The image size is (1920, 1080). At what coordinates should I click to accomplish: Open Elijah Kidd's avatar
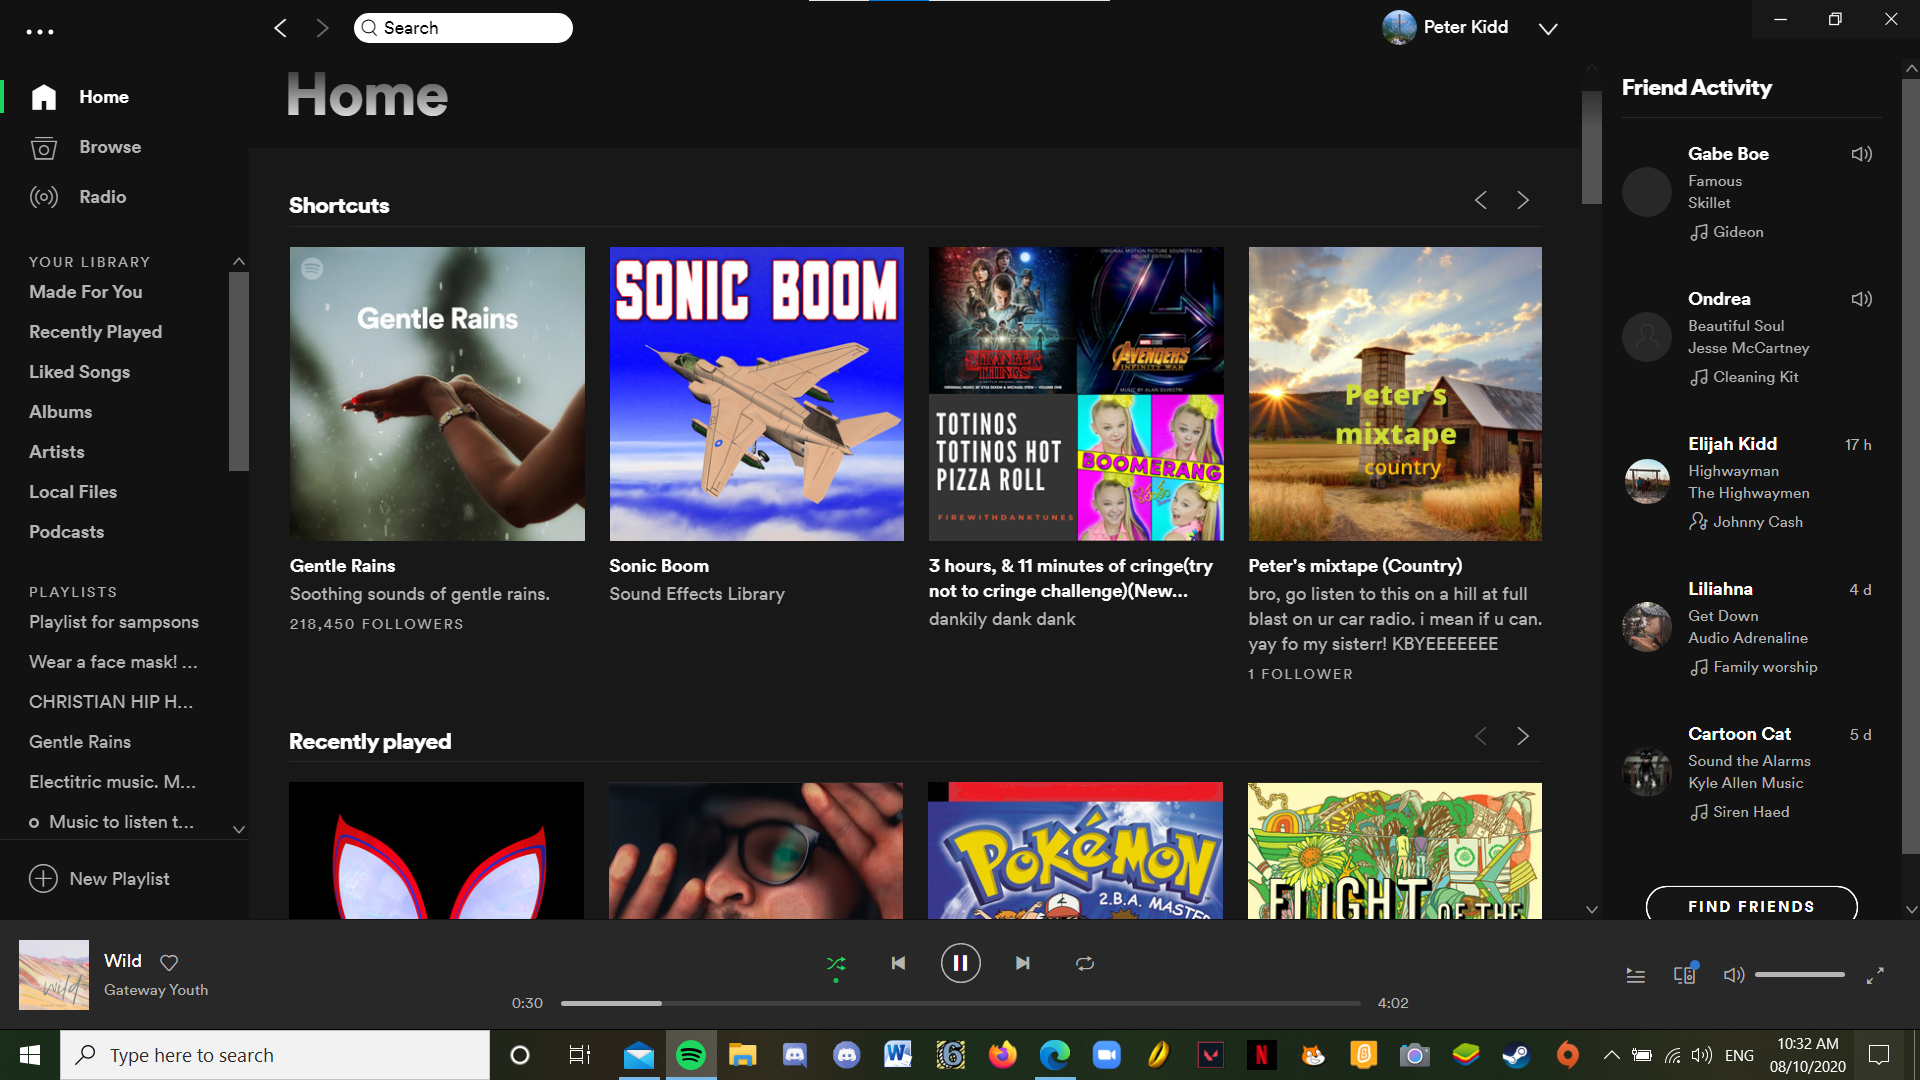point(1647,482)
